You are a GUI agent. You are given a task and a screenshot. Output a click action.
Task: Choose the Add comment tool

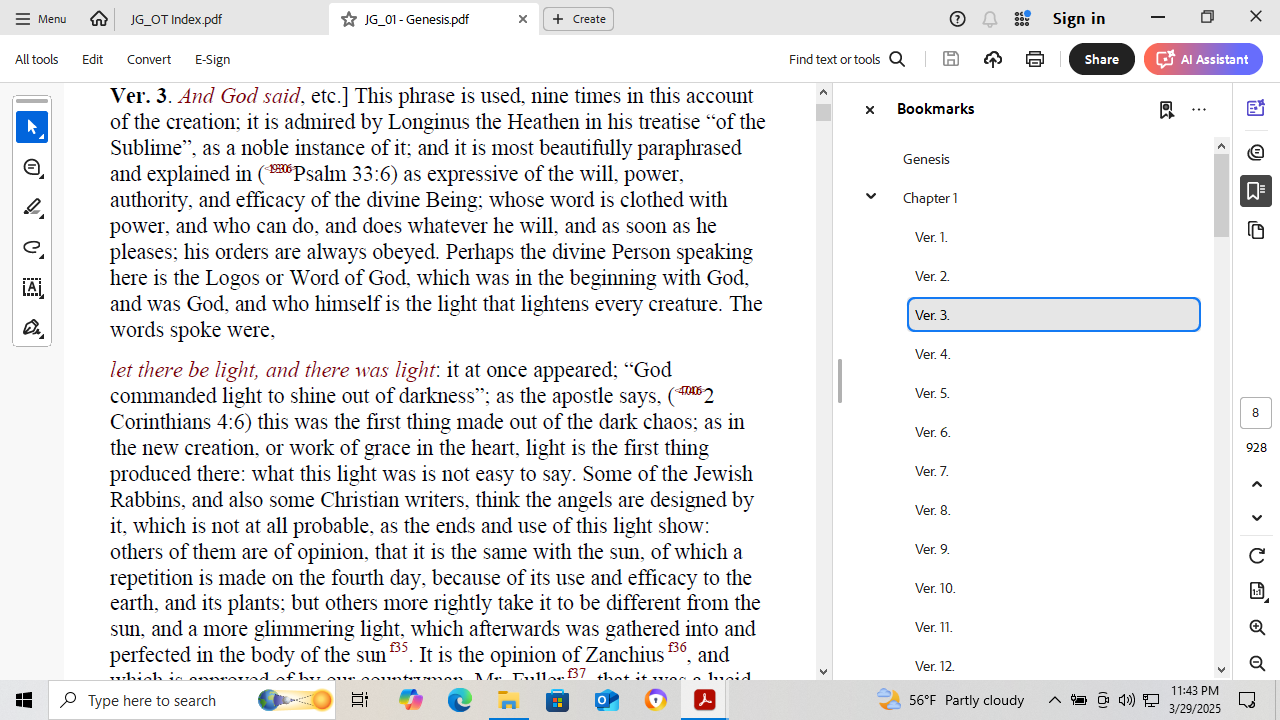pyautogui.click(x=32, y=168)
